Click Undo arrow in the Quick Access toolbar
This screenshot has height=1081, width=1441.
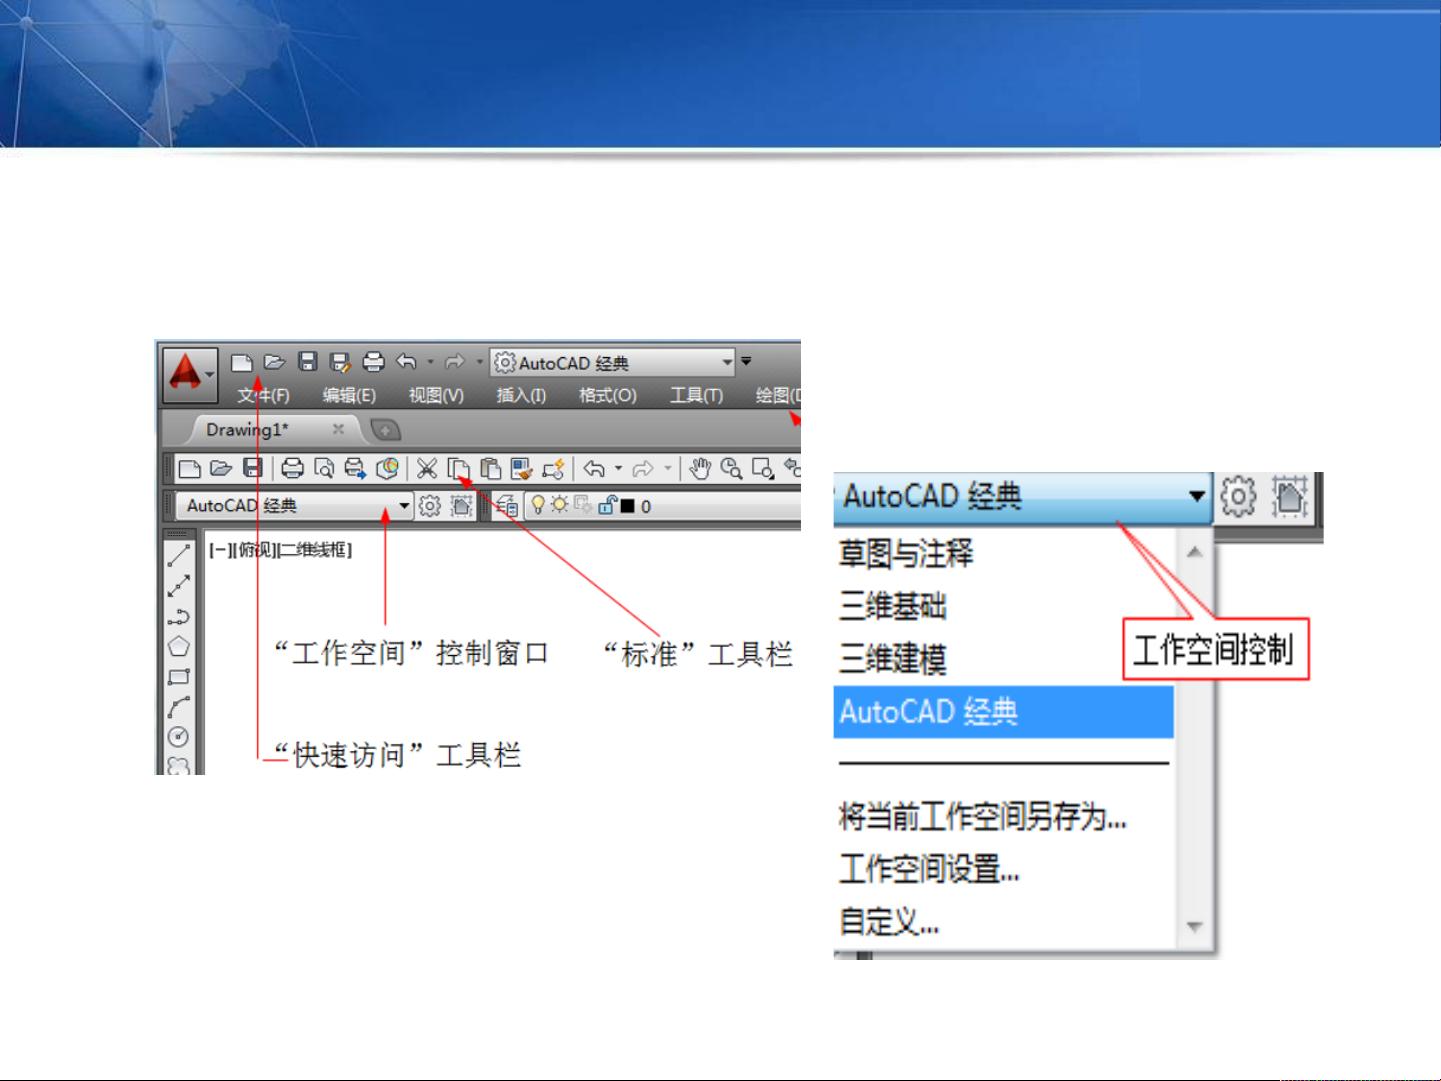pyautogui.click(x=406, y=362)
